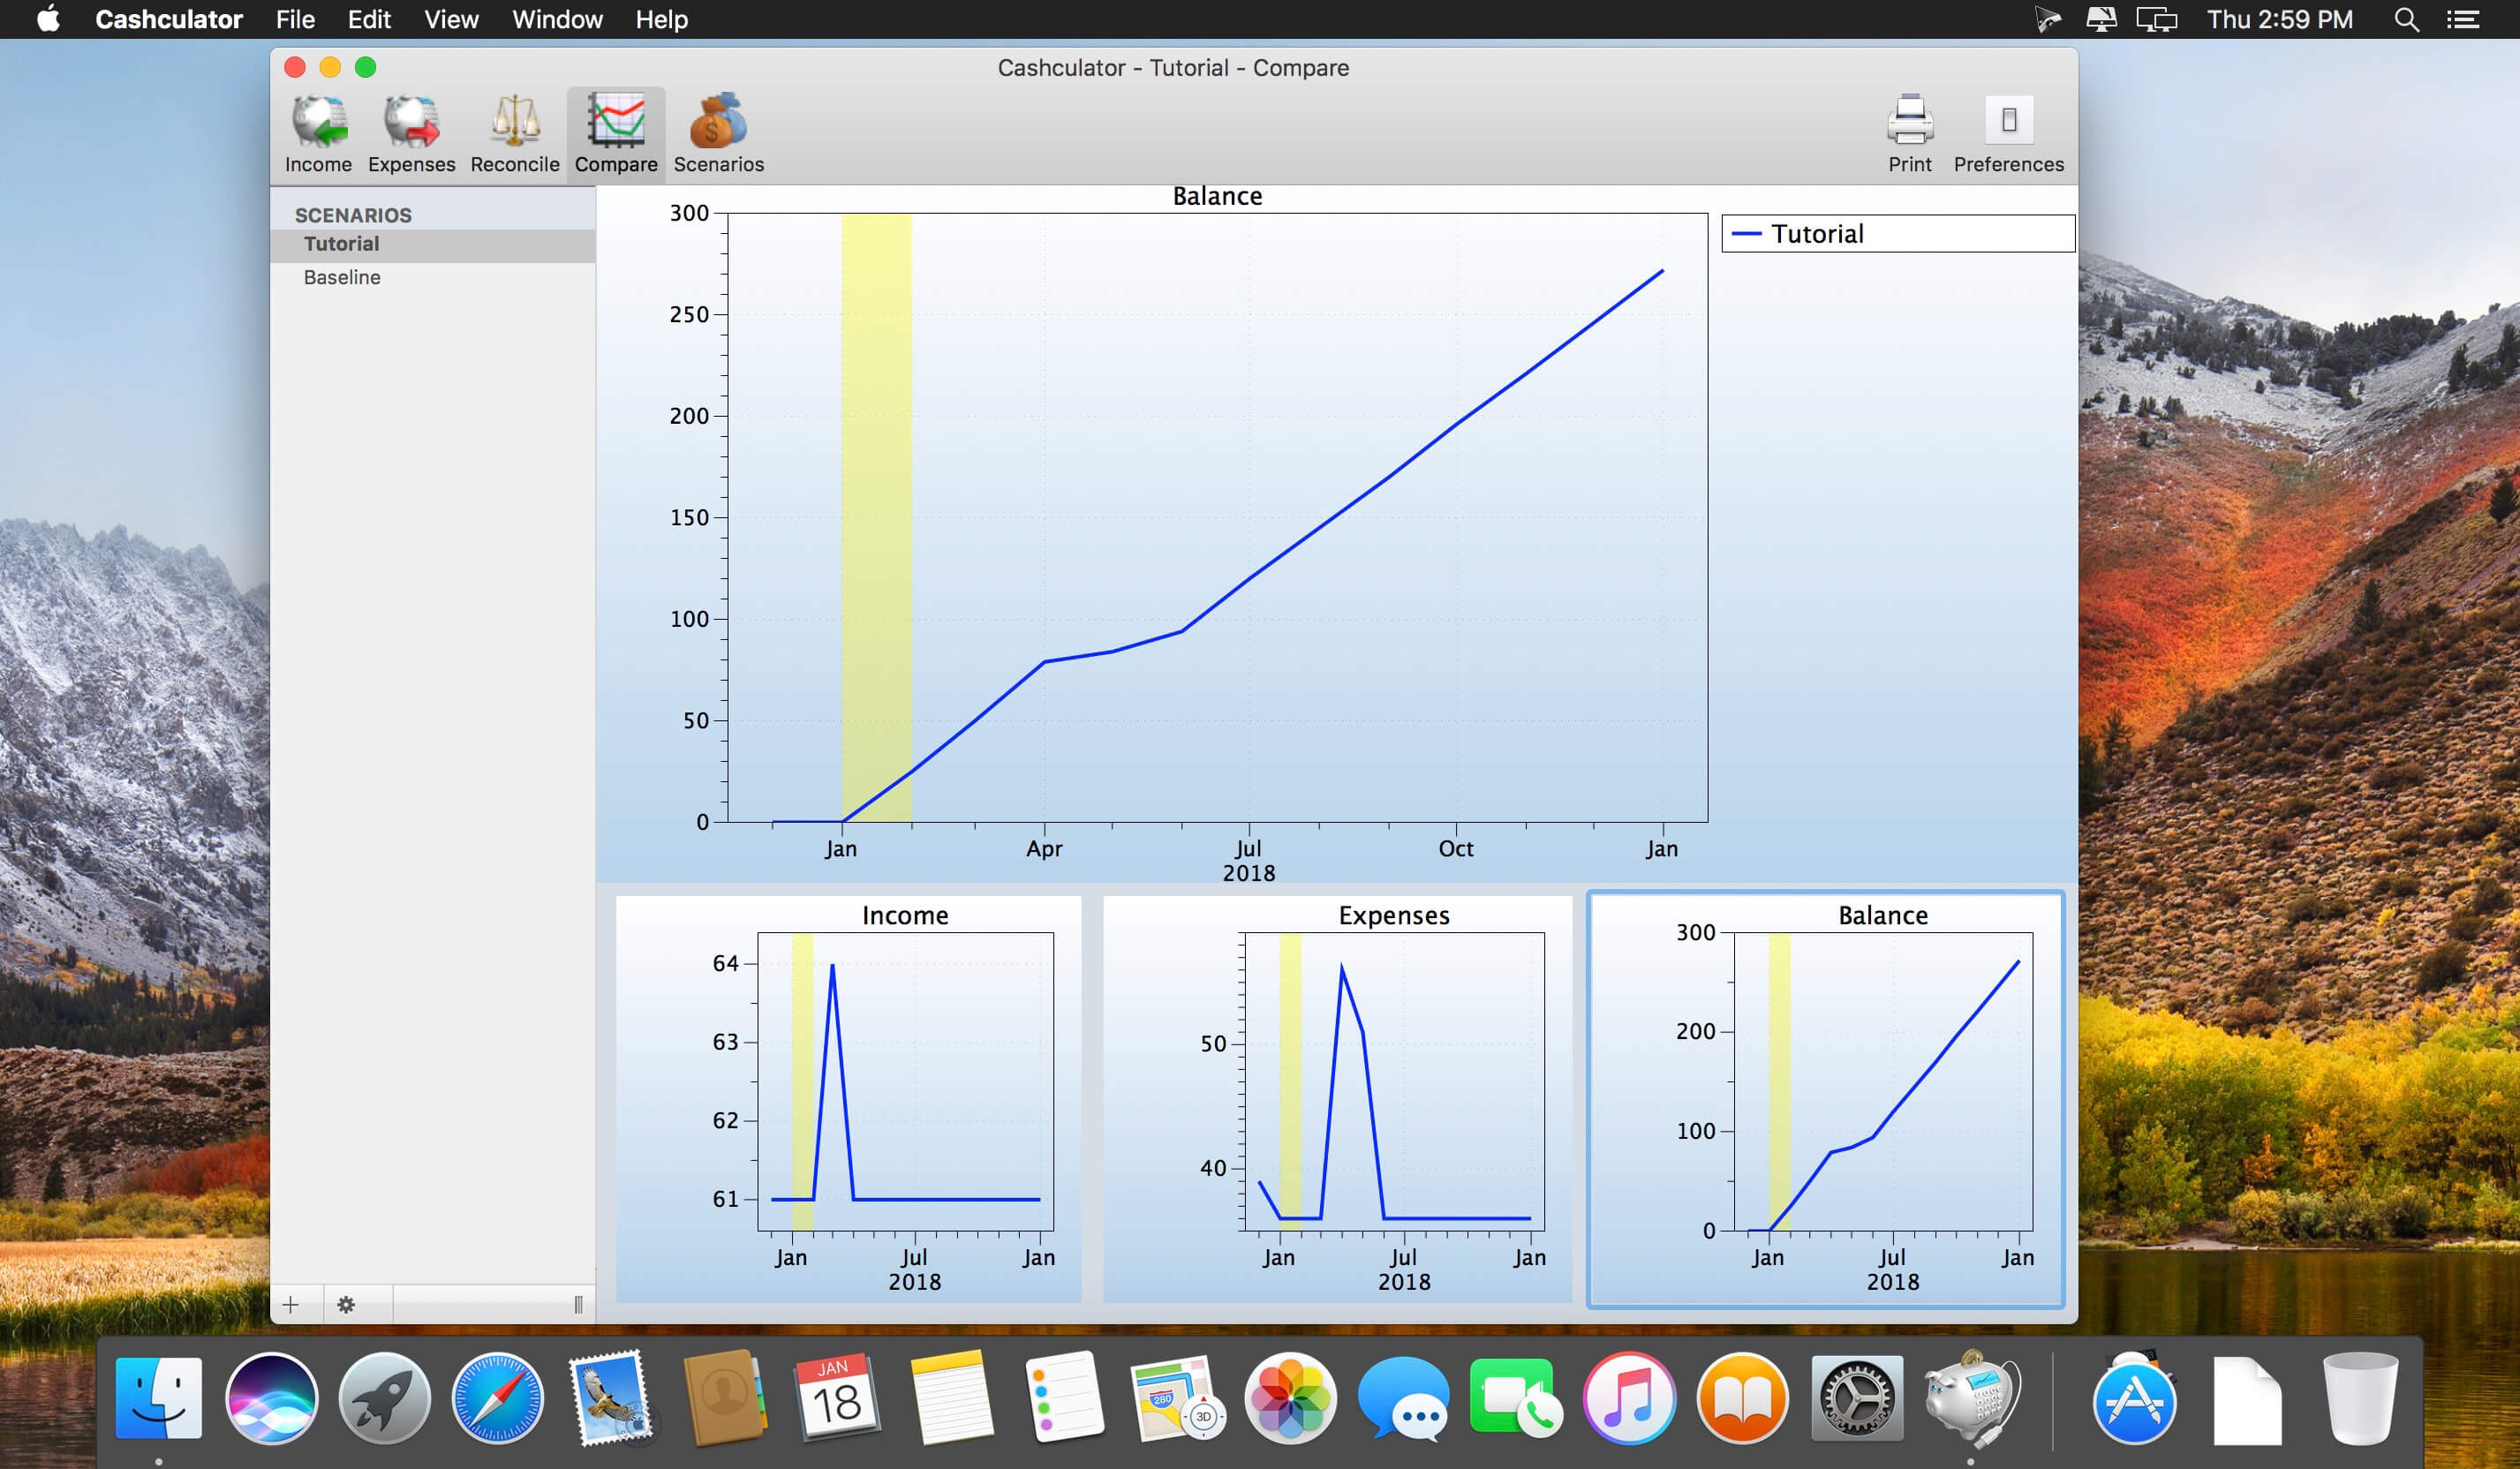The height and width of the screenshot is (1469, 2520).
Task: Open Notification Center list icon
Action: tap(2463, 19)
